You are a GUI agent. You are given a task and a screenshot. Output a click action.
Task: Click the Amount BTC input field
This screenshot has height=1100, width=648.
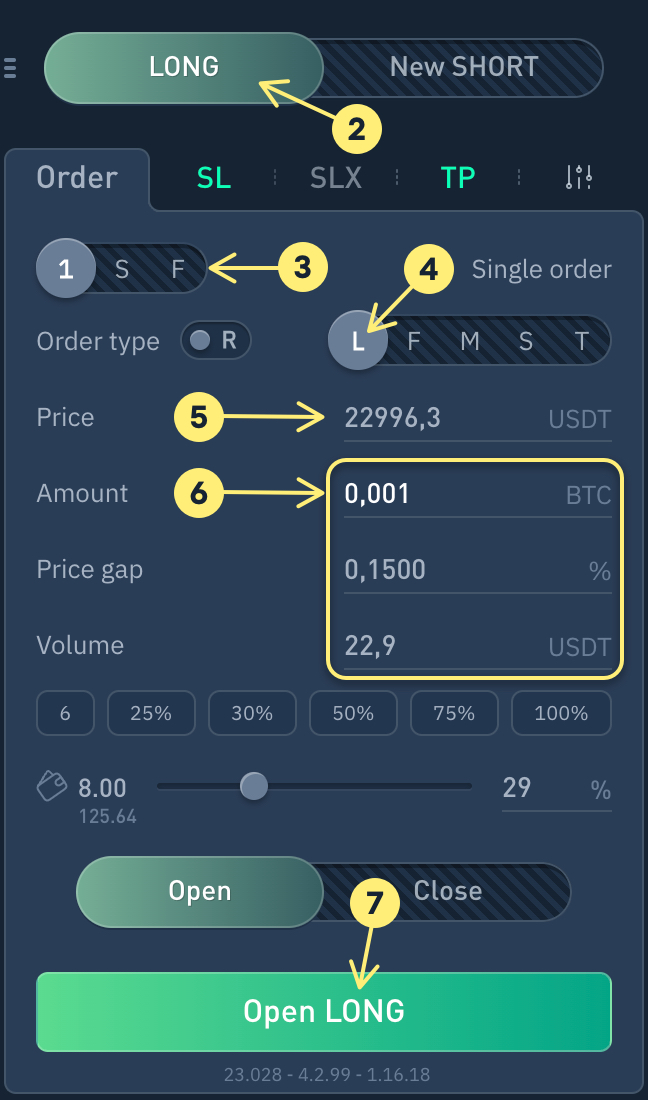tap(440, 494)
